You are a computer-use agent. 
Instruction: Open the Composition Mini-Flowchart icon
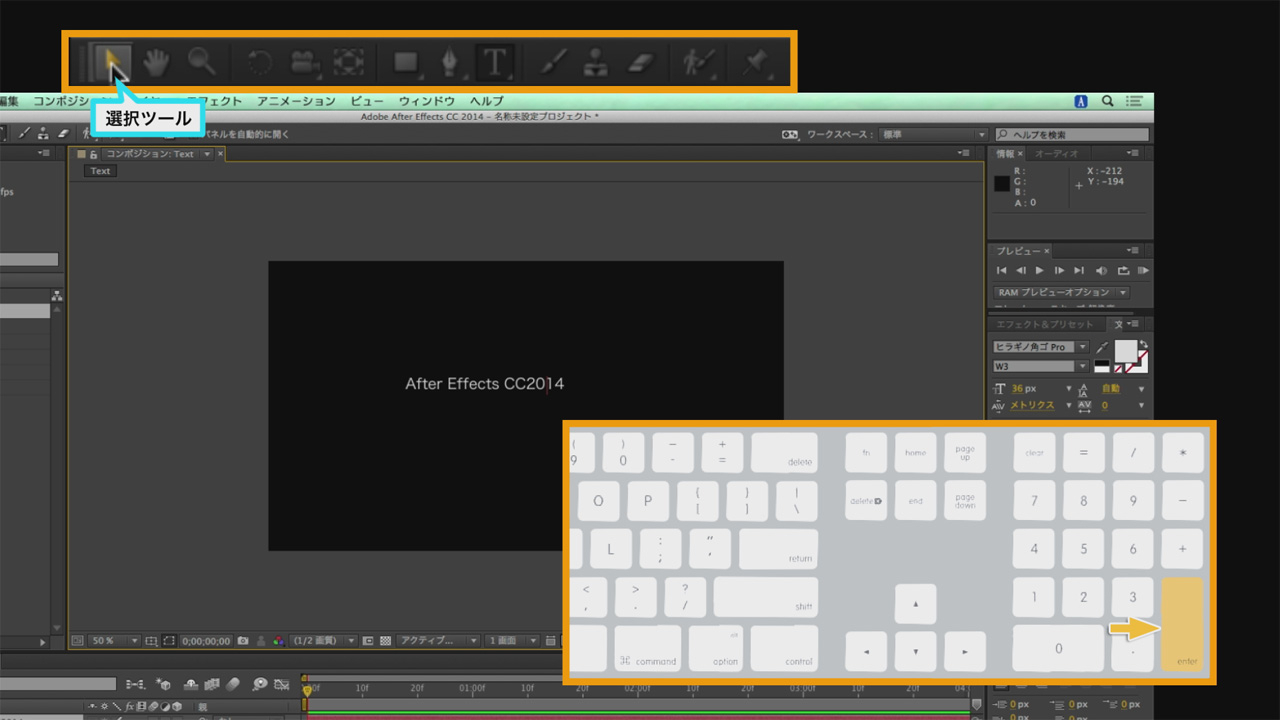coord(133,685)
